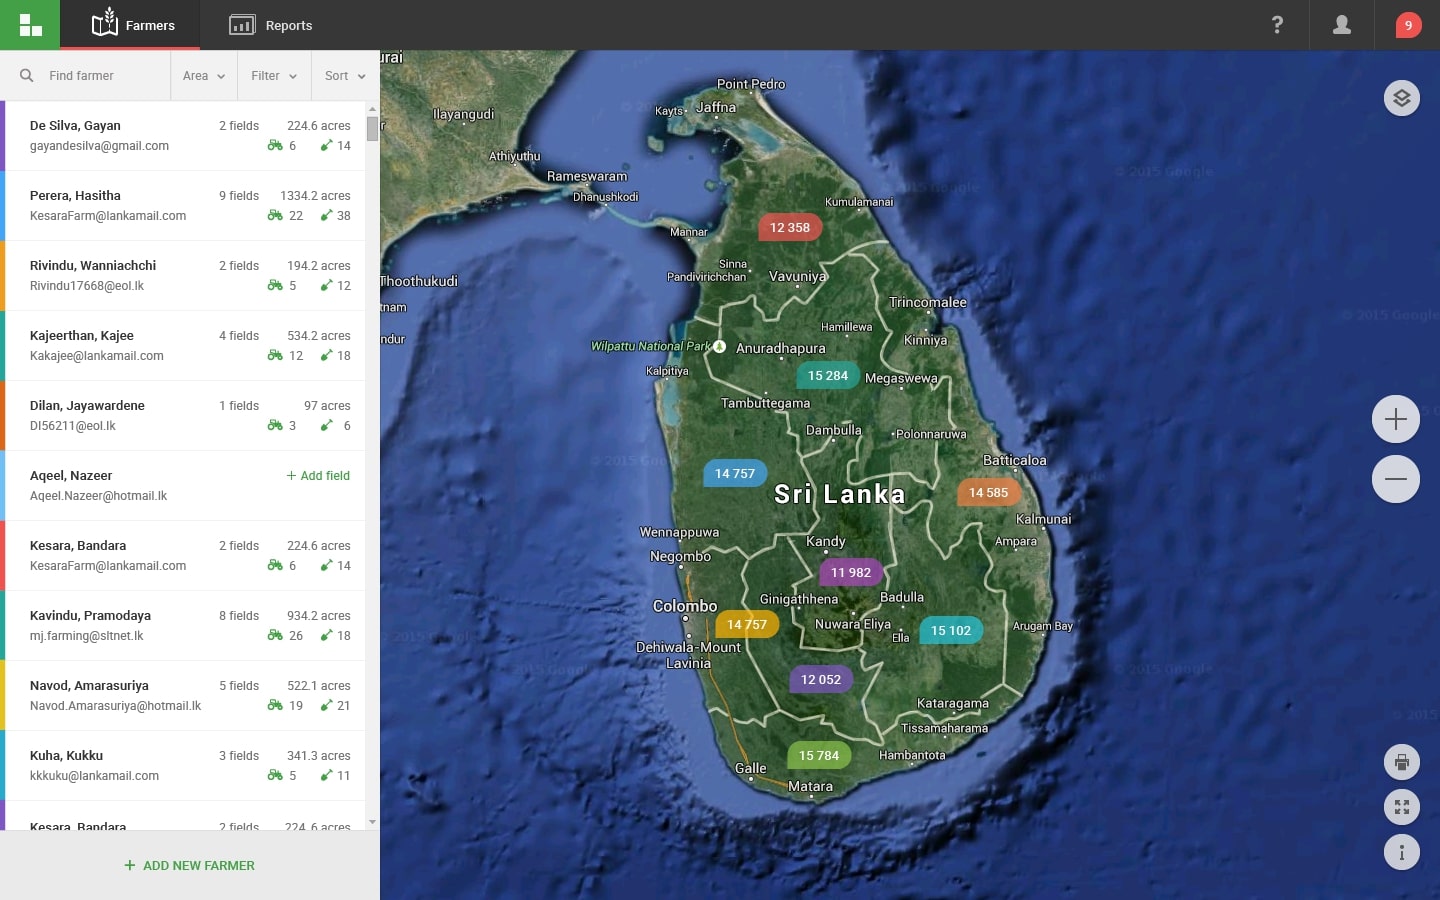Open the help question mark icon
1440x900 pixels.
point(1277,25)
